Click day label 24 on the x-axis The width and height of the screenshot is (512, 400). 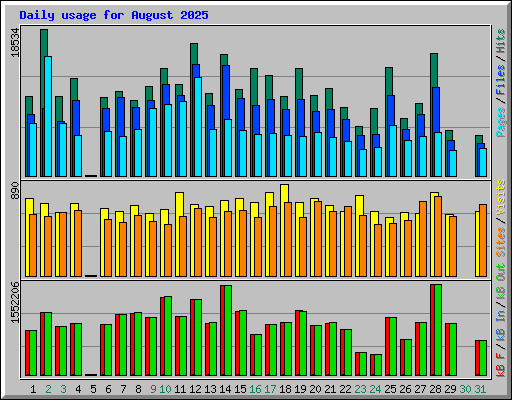point(375,389)
